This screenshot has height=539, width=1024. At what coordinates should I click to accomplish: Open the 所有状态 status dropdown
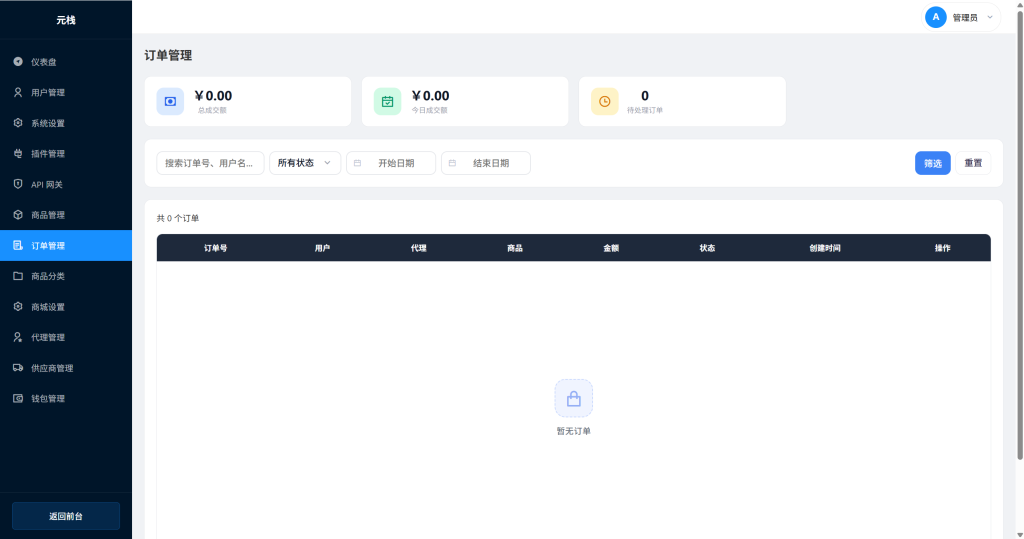[x=305, y=163]
